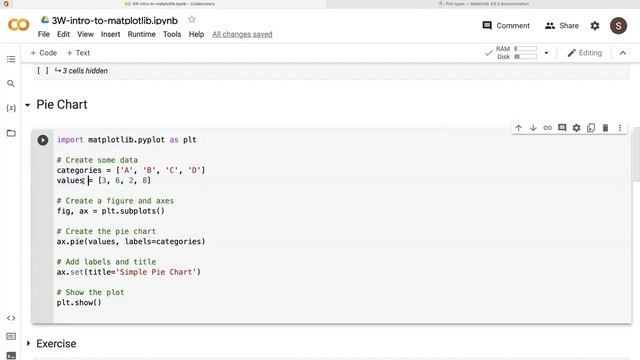Click the line 'fig, ax = plt.subplots()'
The height and width of the screenshot is (360, 640).
coord(111,211)
